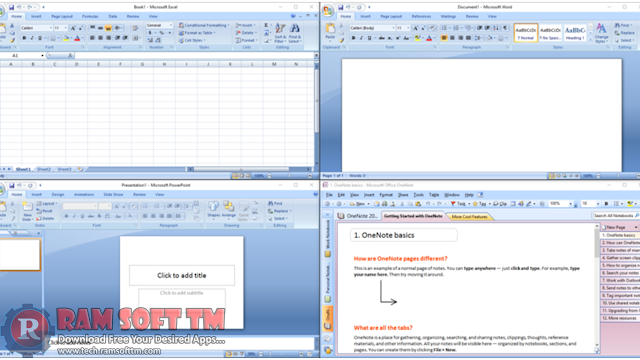Image resolution: width=640 pixels, height=360 pixels.
Task: Open the Page Layout tab in Excel
Action: click(x=62, y=16)
